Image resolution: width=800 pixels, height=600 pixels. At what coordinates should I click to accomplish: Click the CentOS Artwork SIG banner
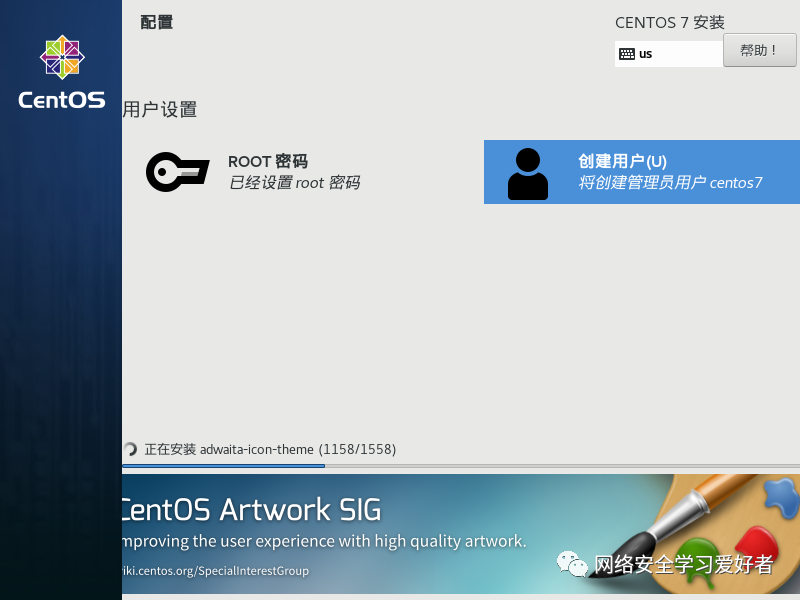(461, 534)
